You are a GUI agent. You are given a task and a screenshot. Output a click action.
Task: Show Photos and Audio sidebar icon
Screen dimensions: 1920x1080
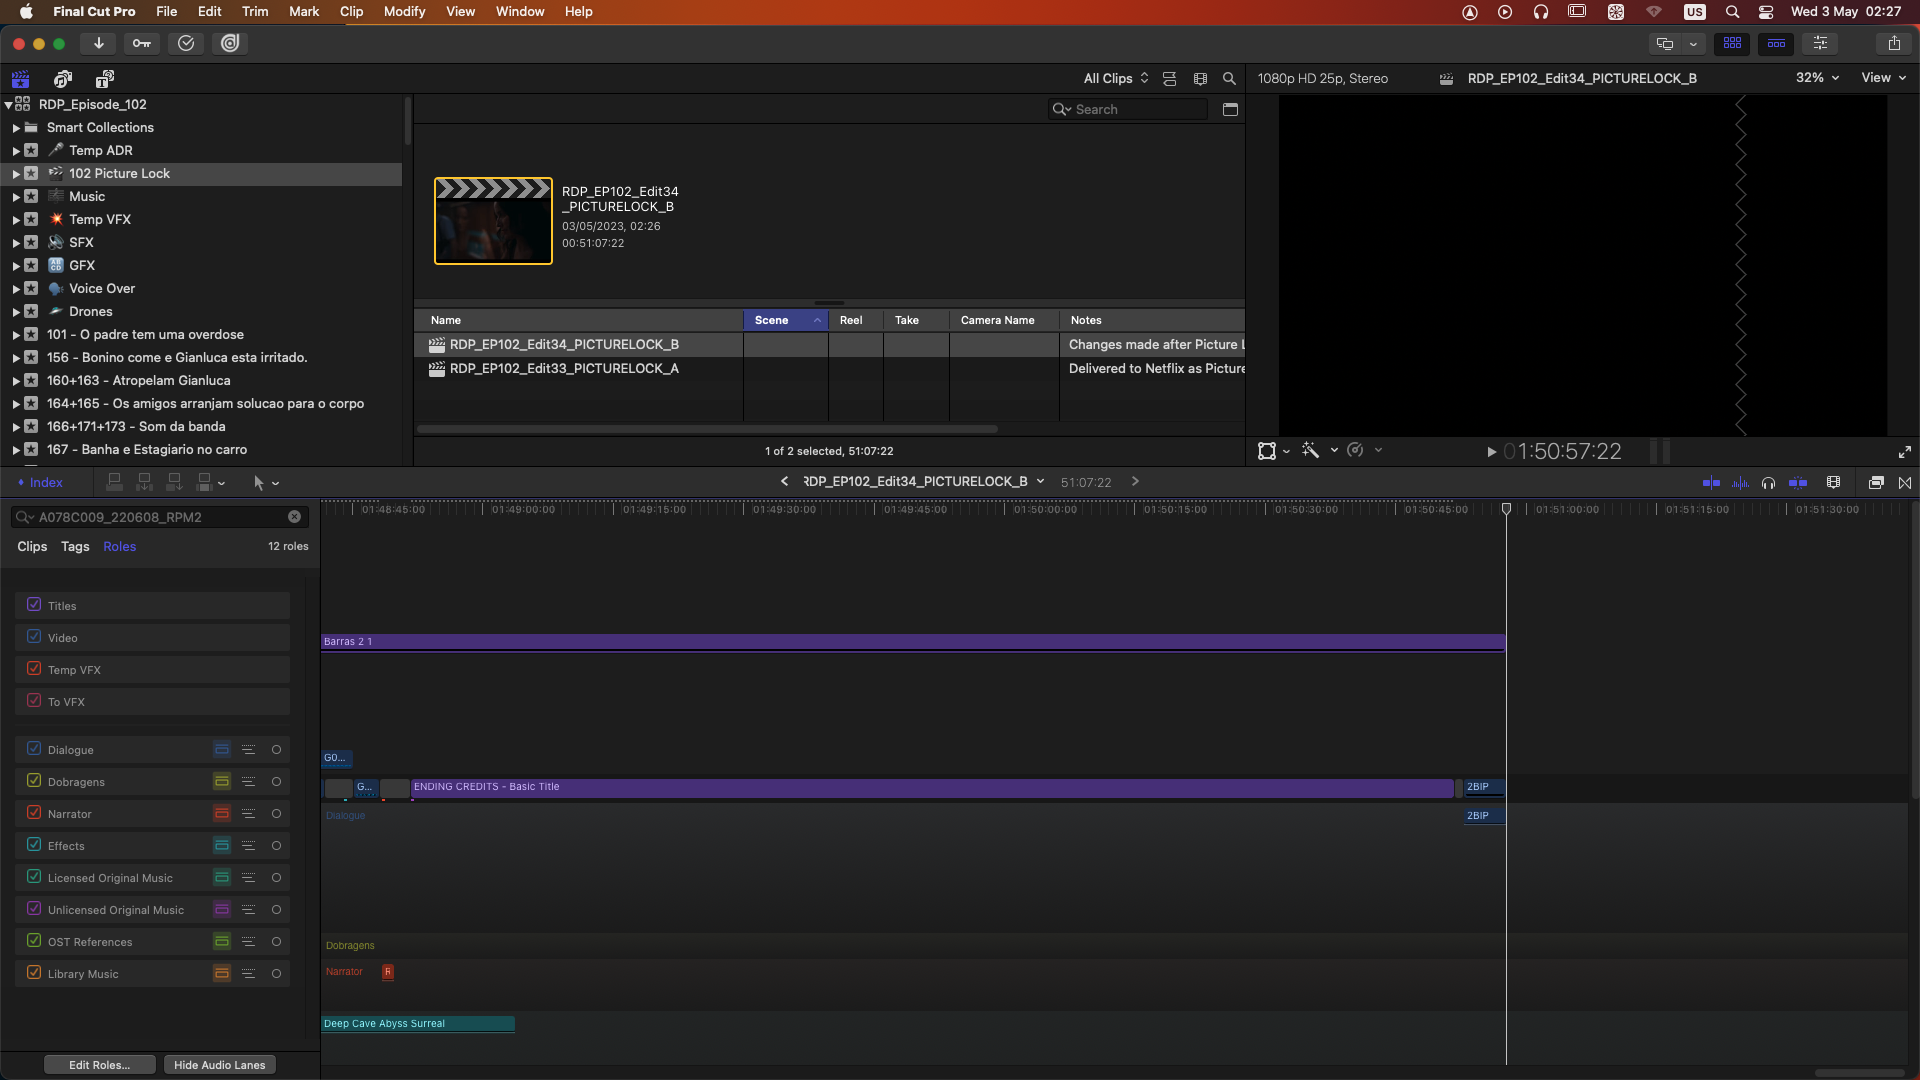(x=63, y=79)
